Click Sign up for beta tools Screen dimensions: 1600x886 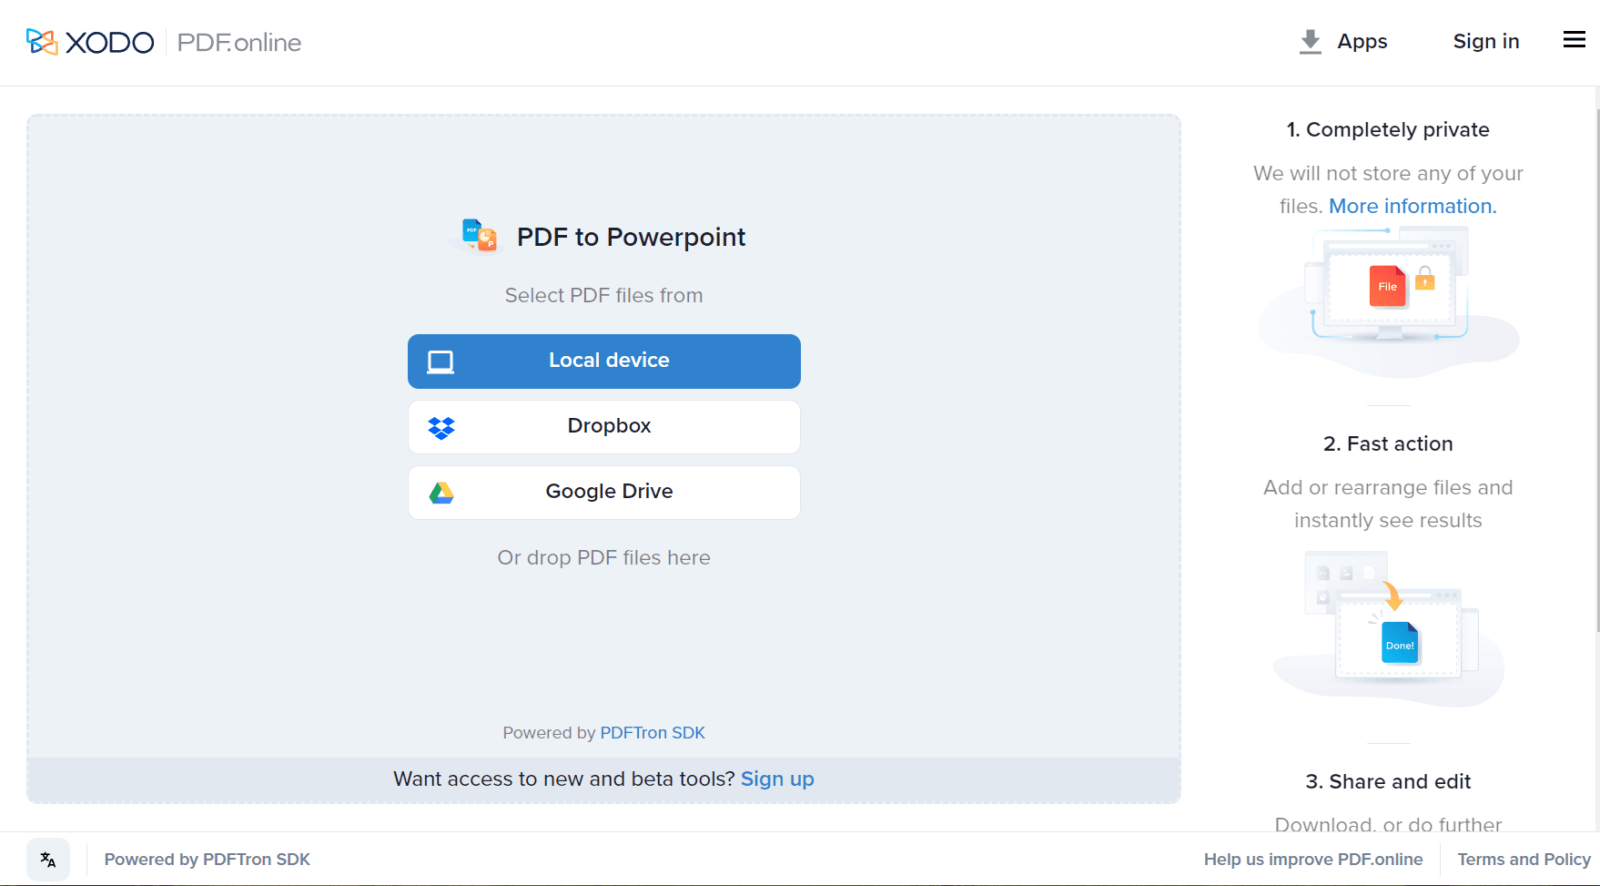pyautogui.click(x=777, y=779)
